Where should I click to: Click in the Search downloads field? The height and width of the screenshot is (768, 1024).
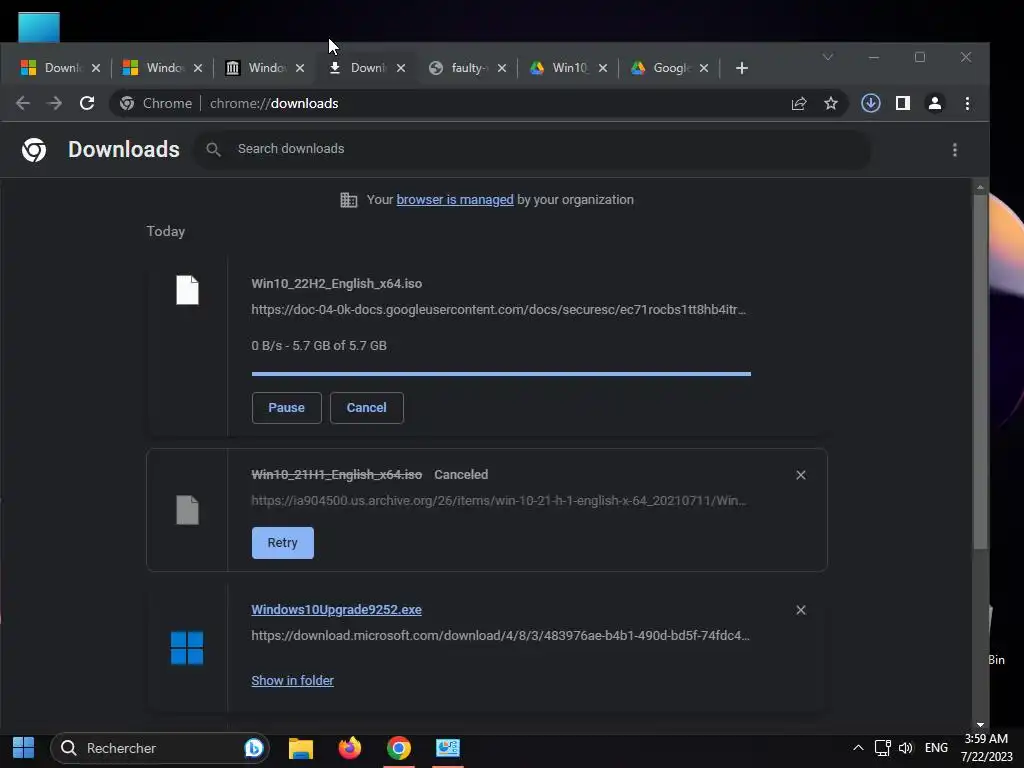(532, 149)
